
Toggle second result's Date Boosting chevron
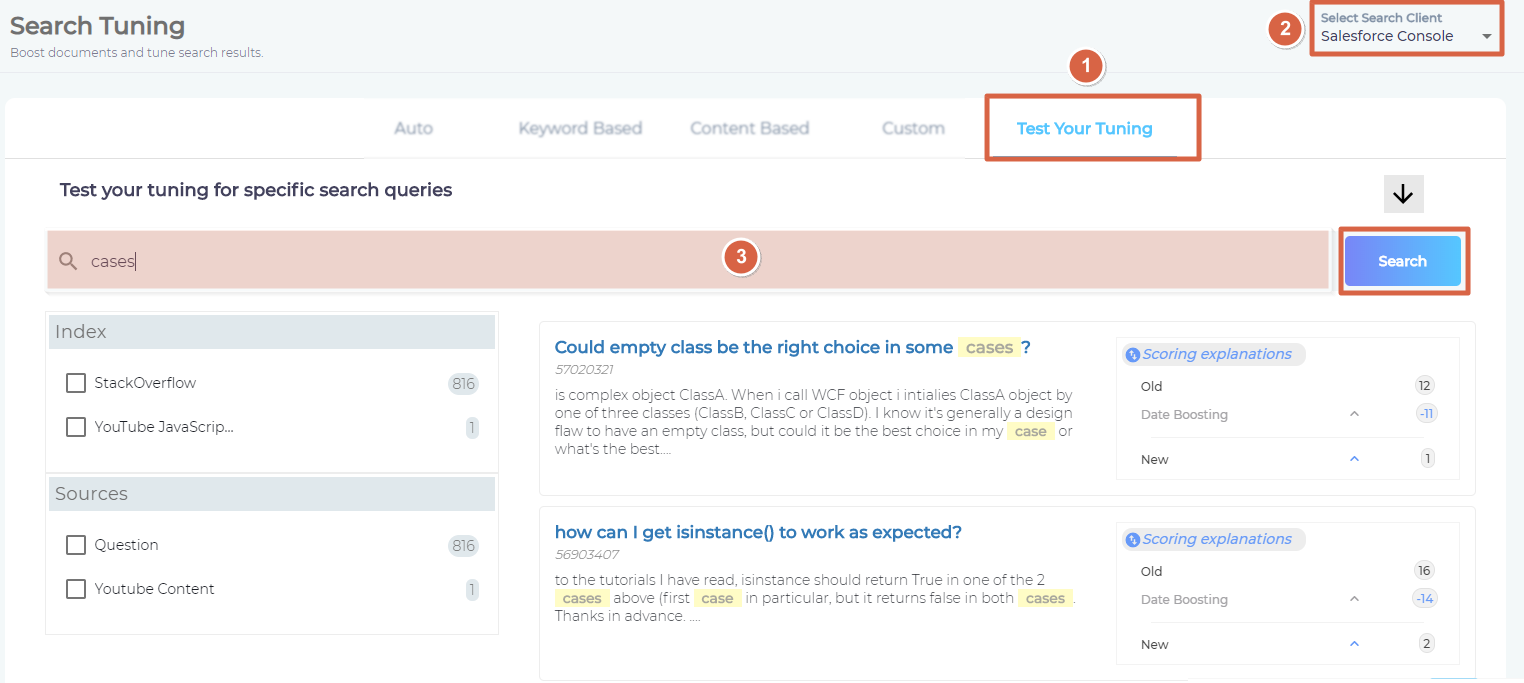1354,599
